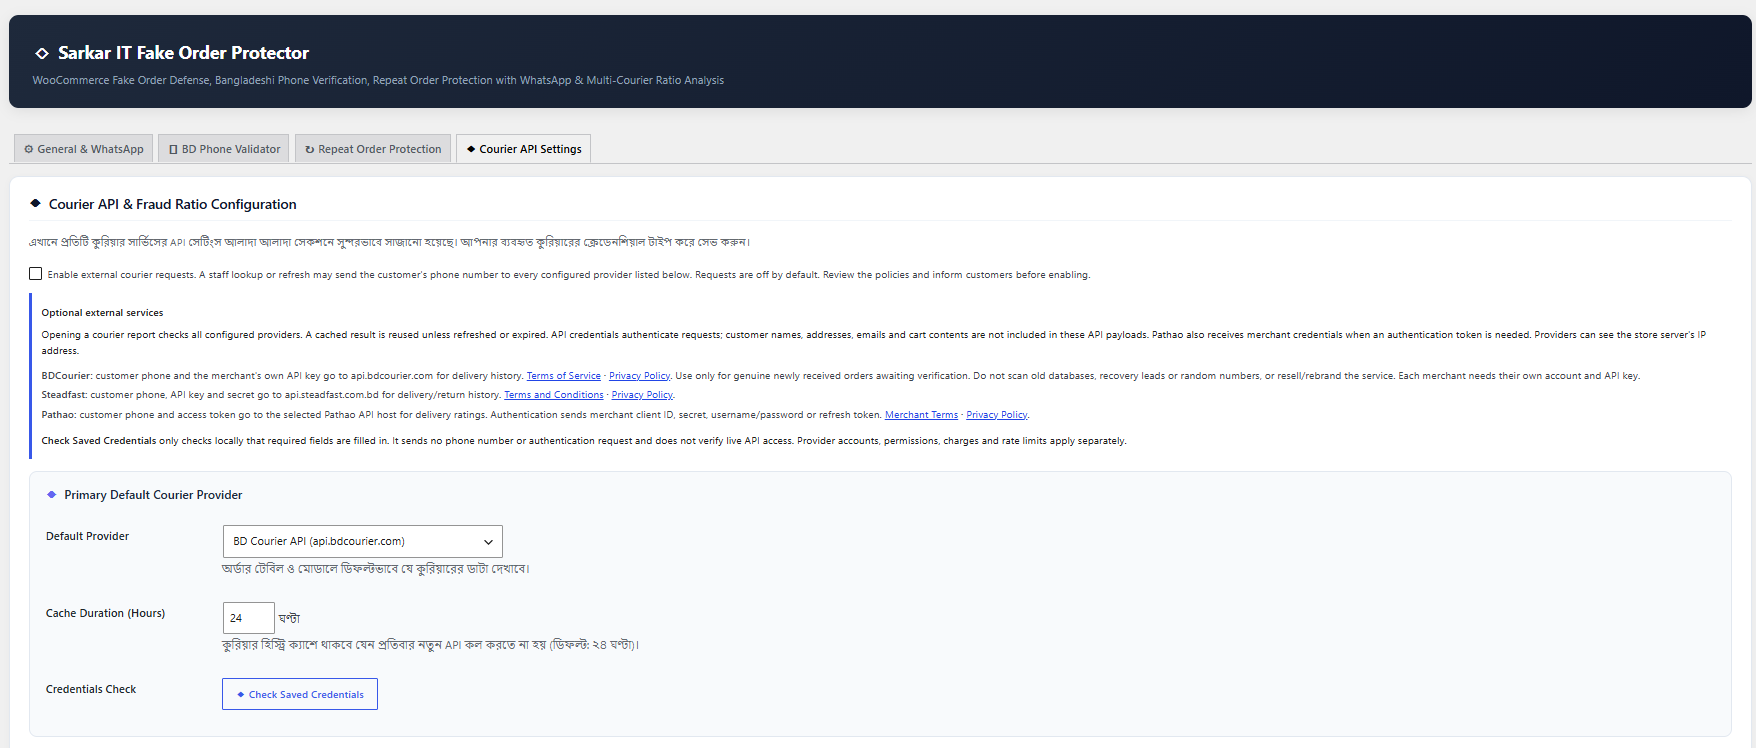Screen dimensions: 1756x748
Task: Go to the Repeat Order Protection tab
Action: (x=373, y=149)
